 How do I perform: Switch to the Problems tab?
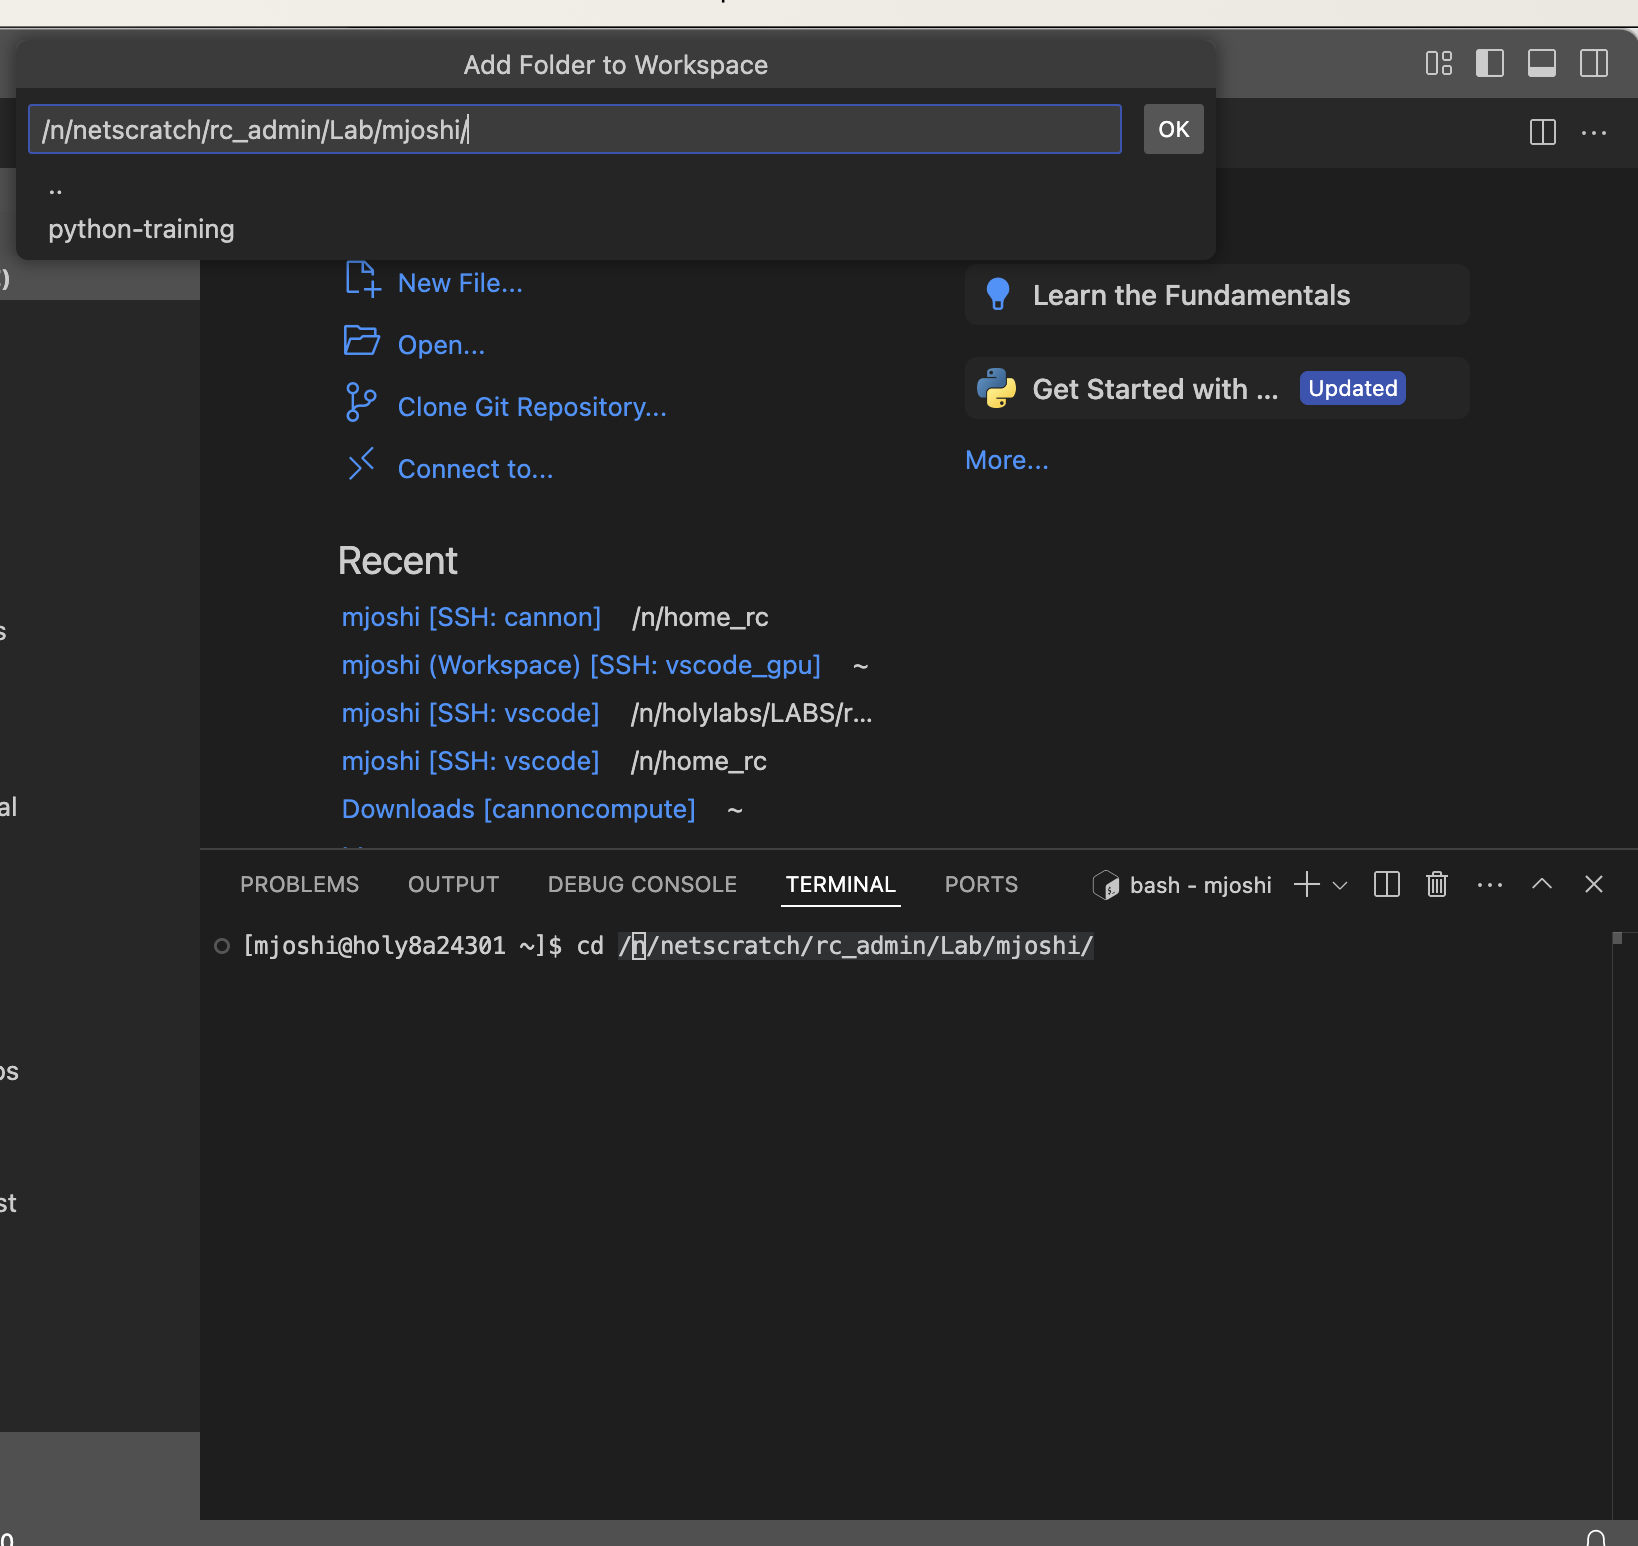tap(299, 885)
